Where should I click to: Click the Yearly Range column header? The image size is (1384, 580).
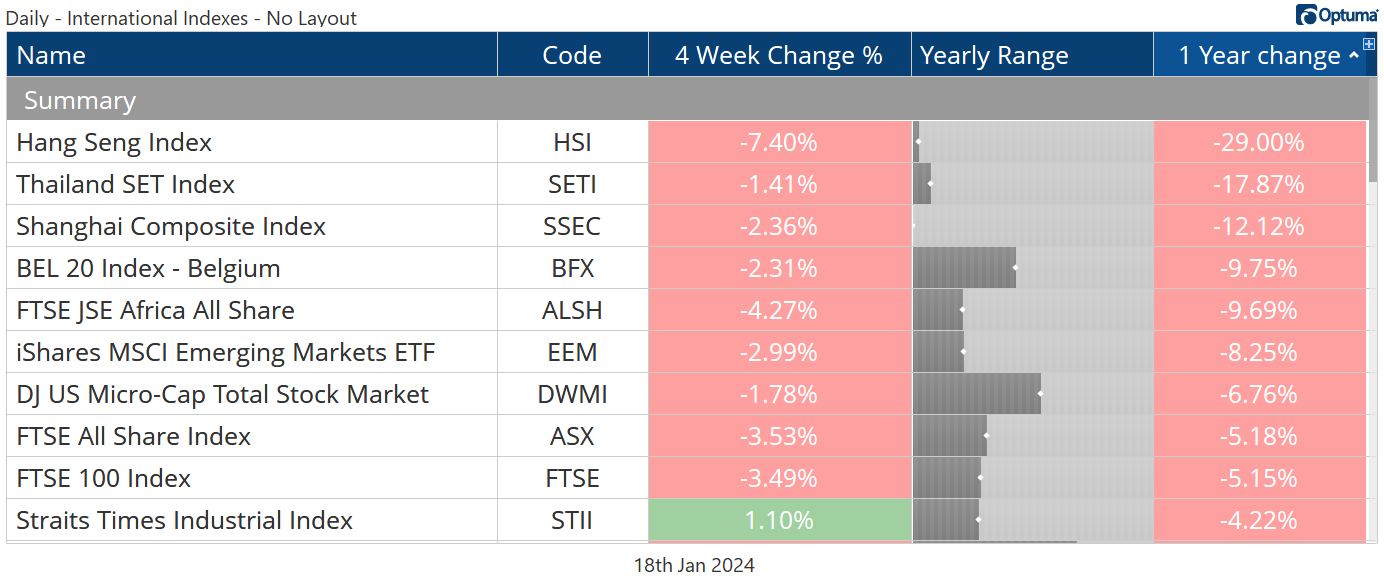[994, 55]
